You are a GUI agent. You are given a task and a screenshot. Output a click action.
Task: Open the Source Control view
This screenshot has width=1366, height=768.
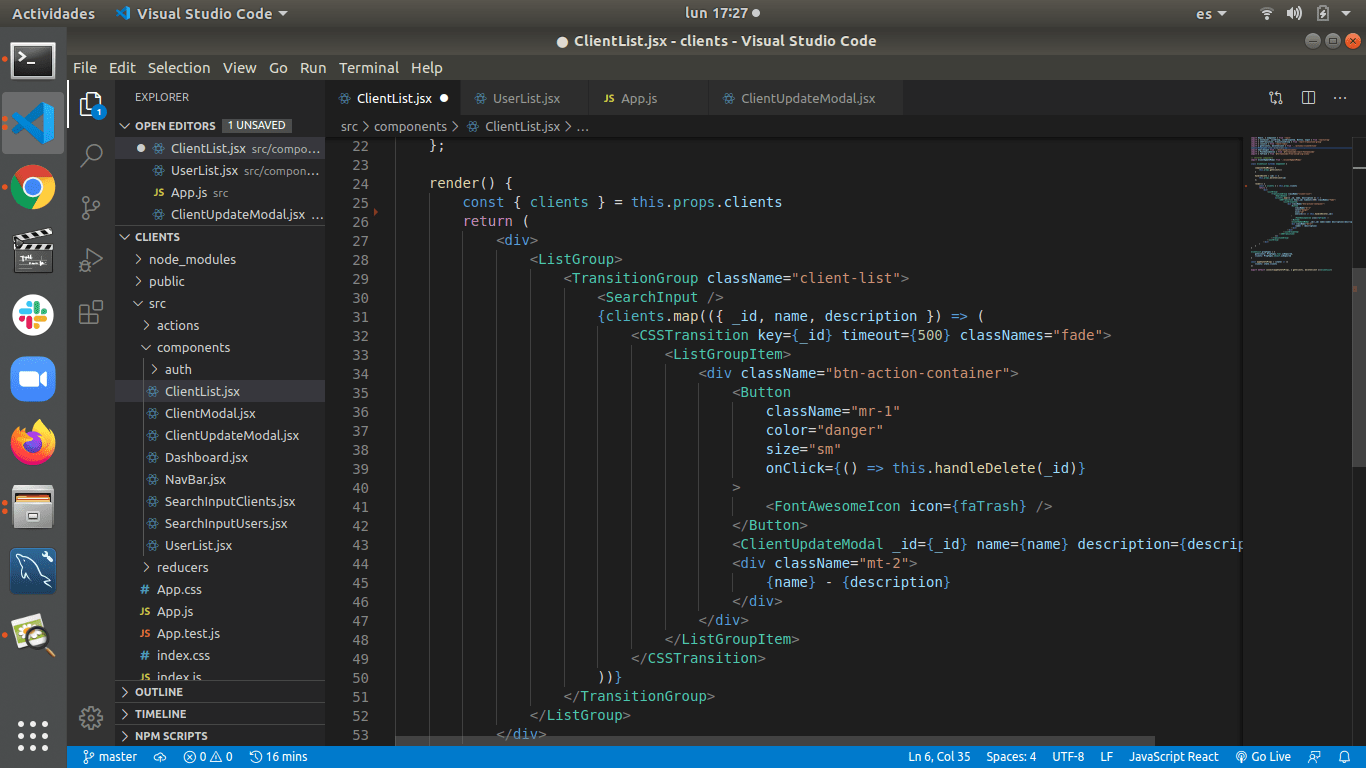click(x=91, y=207)
